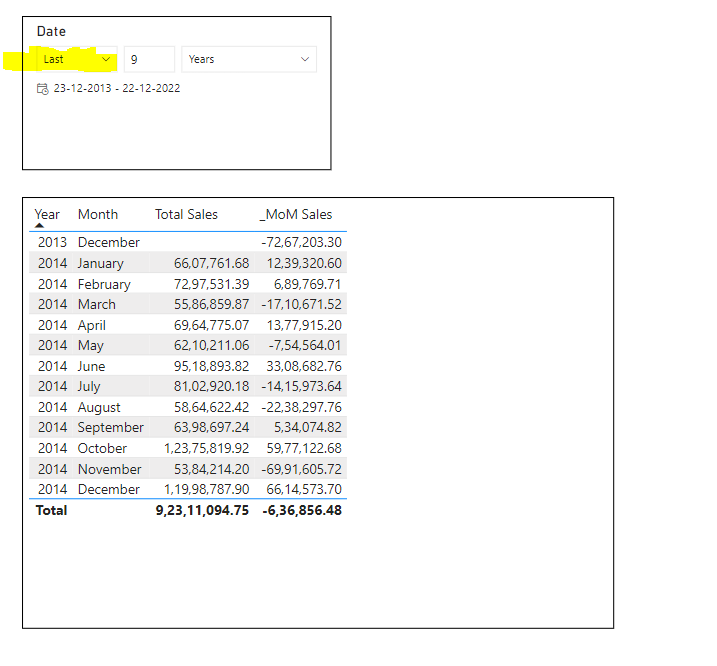This screenshot has height=666, width=717.
Task: Select October total sales 1,23,75,819.92
Action: click(x=207, y=449)
